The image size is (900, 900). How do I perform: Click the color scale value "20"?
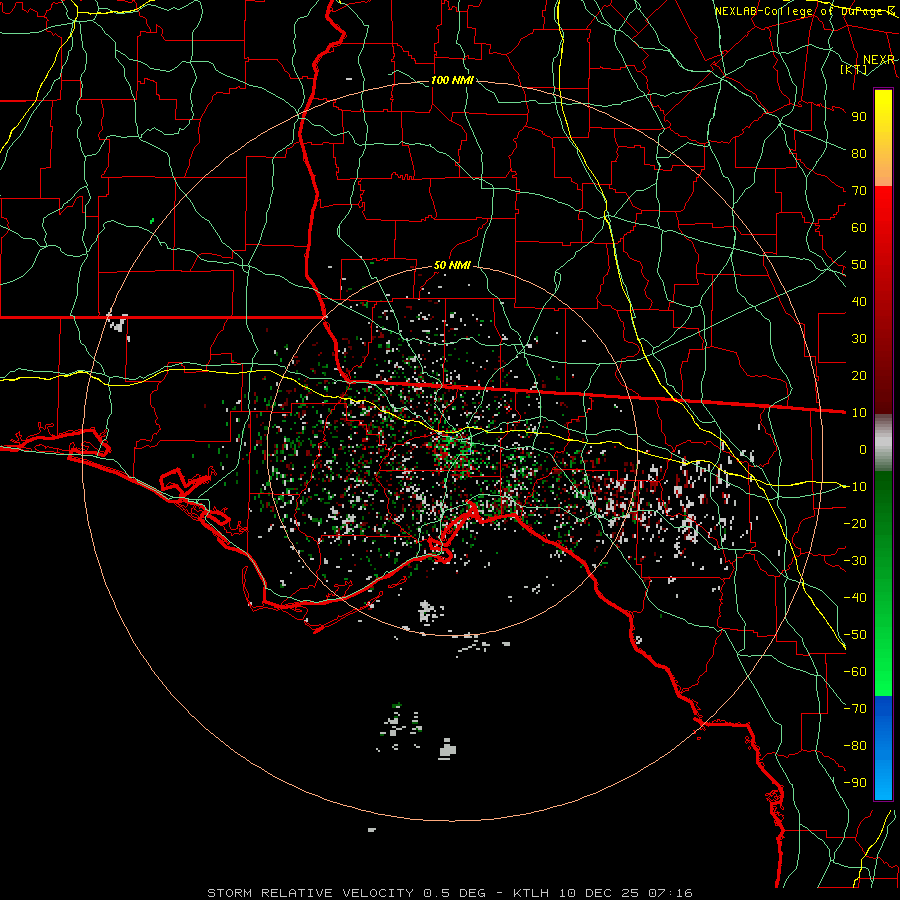pos(859,375)
